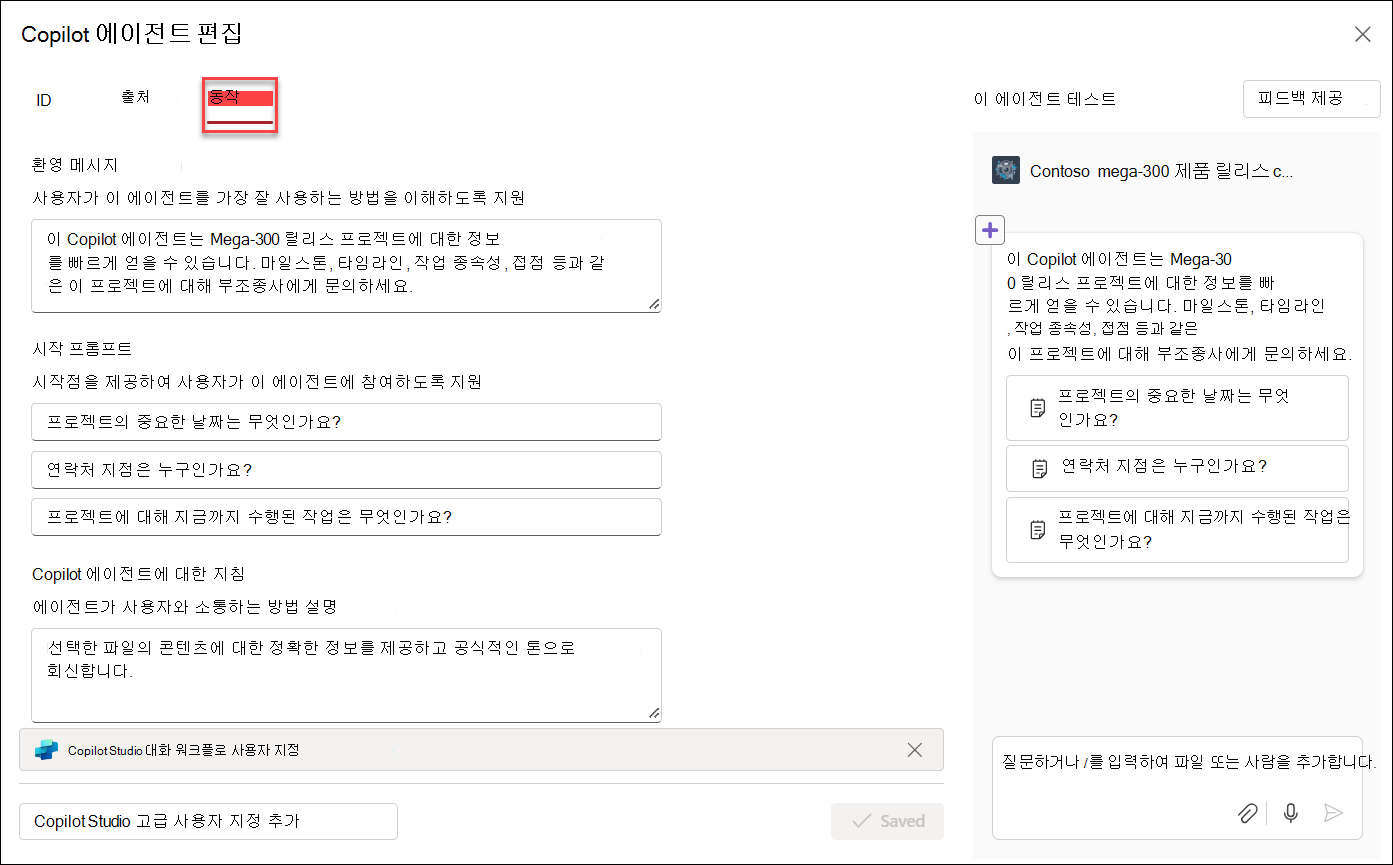Click the notepad icon beside 연락처 지점 suggestion
This screenshot has height=865, width=1393.
(x=1039, y=468)
